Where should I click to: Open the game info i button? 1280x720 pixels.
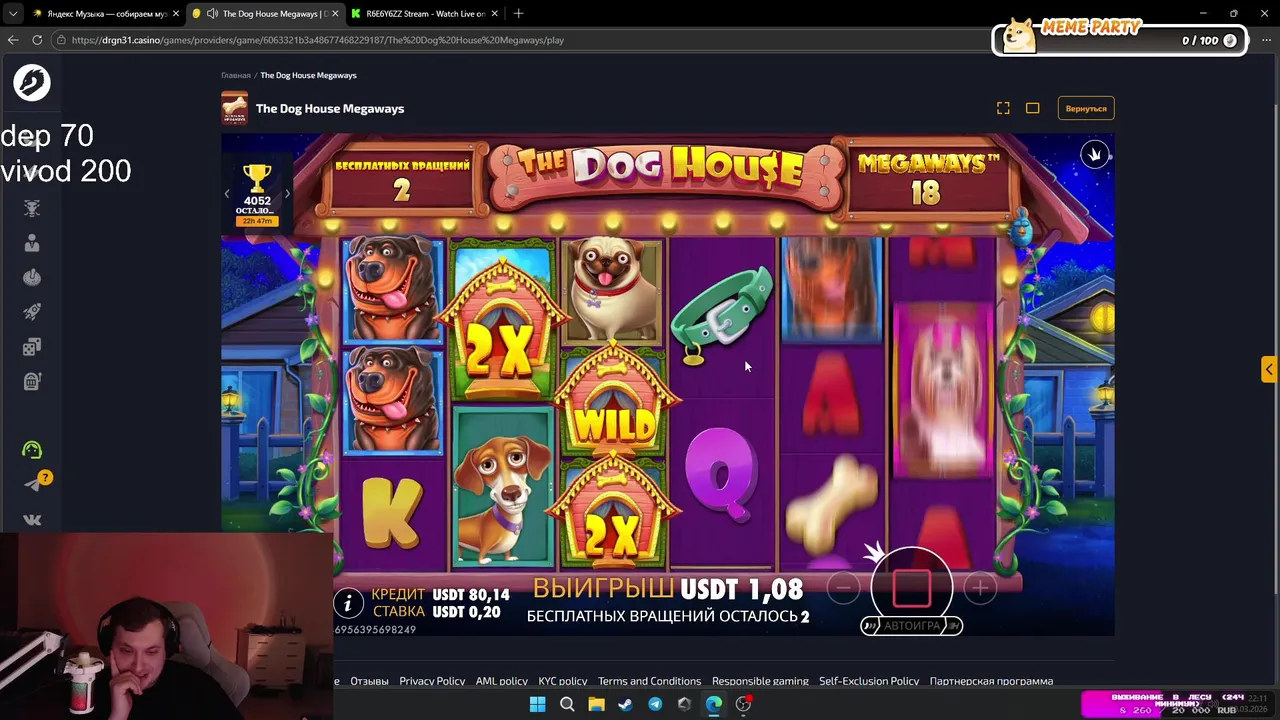tap(348, 602)
